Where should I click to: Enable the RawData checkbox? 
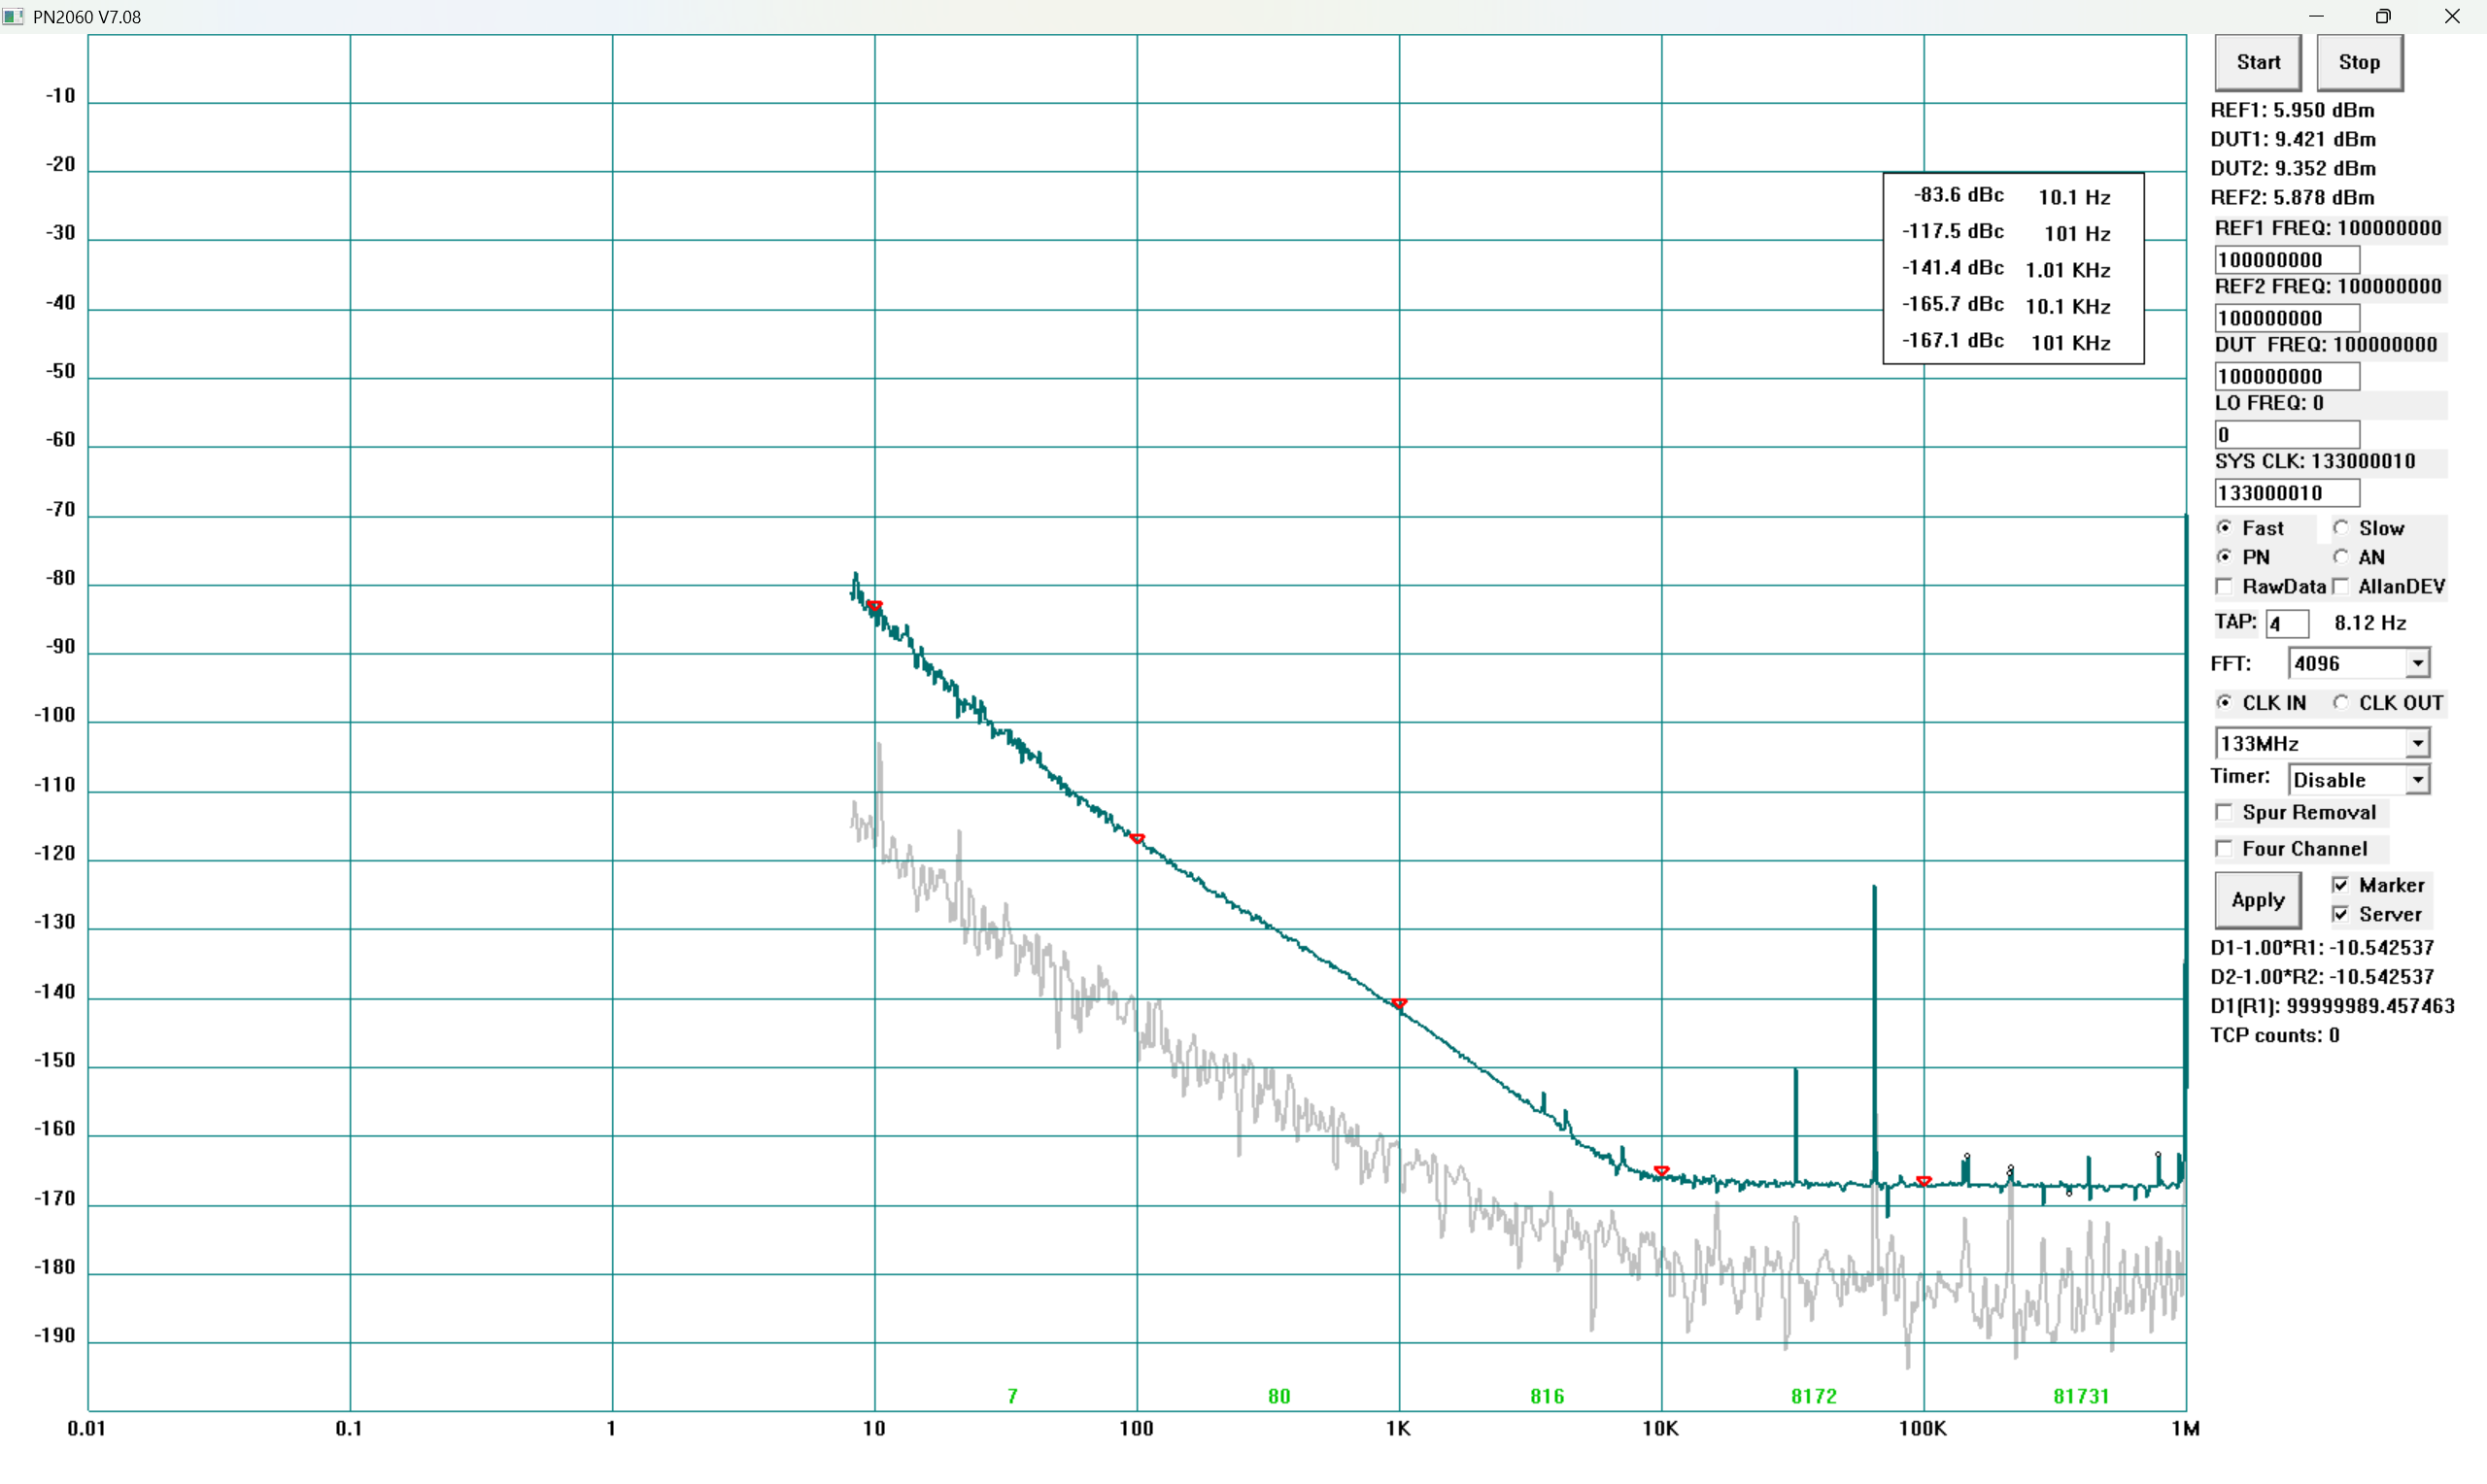[x=2224, y=586]
